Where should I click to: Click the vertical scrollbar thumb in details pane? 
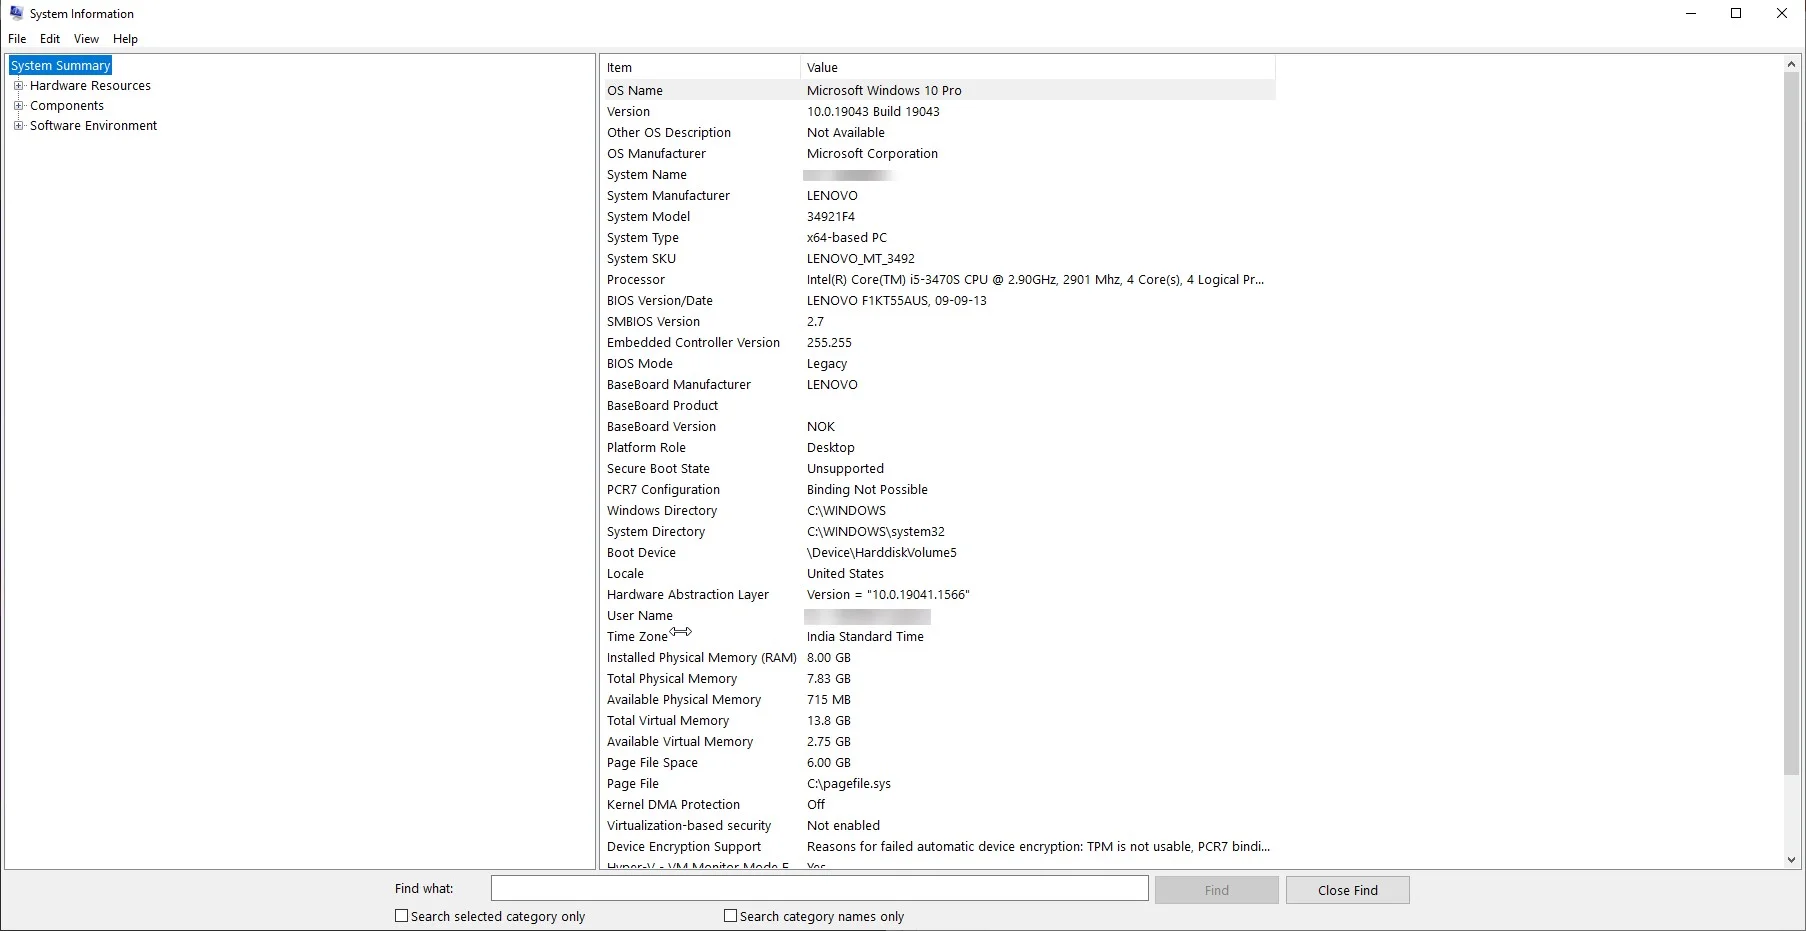click(x=1791, y=423)
